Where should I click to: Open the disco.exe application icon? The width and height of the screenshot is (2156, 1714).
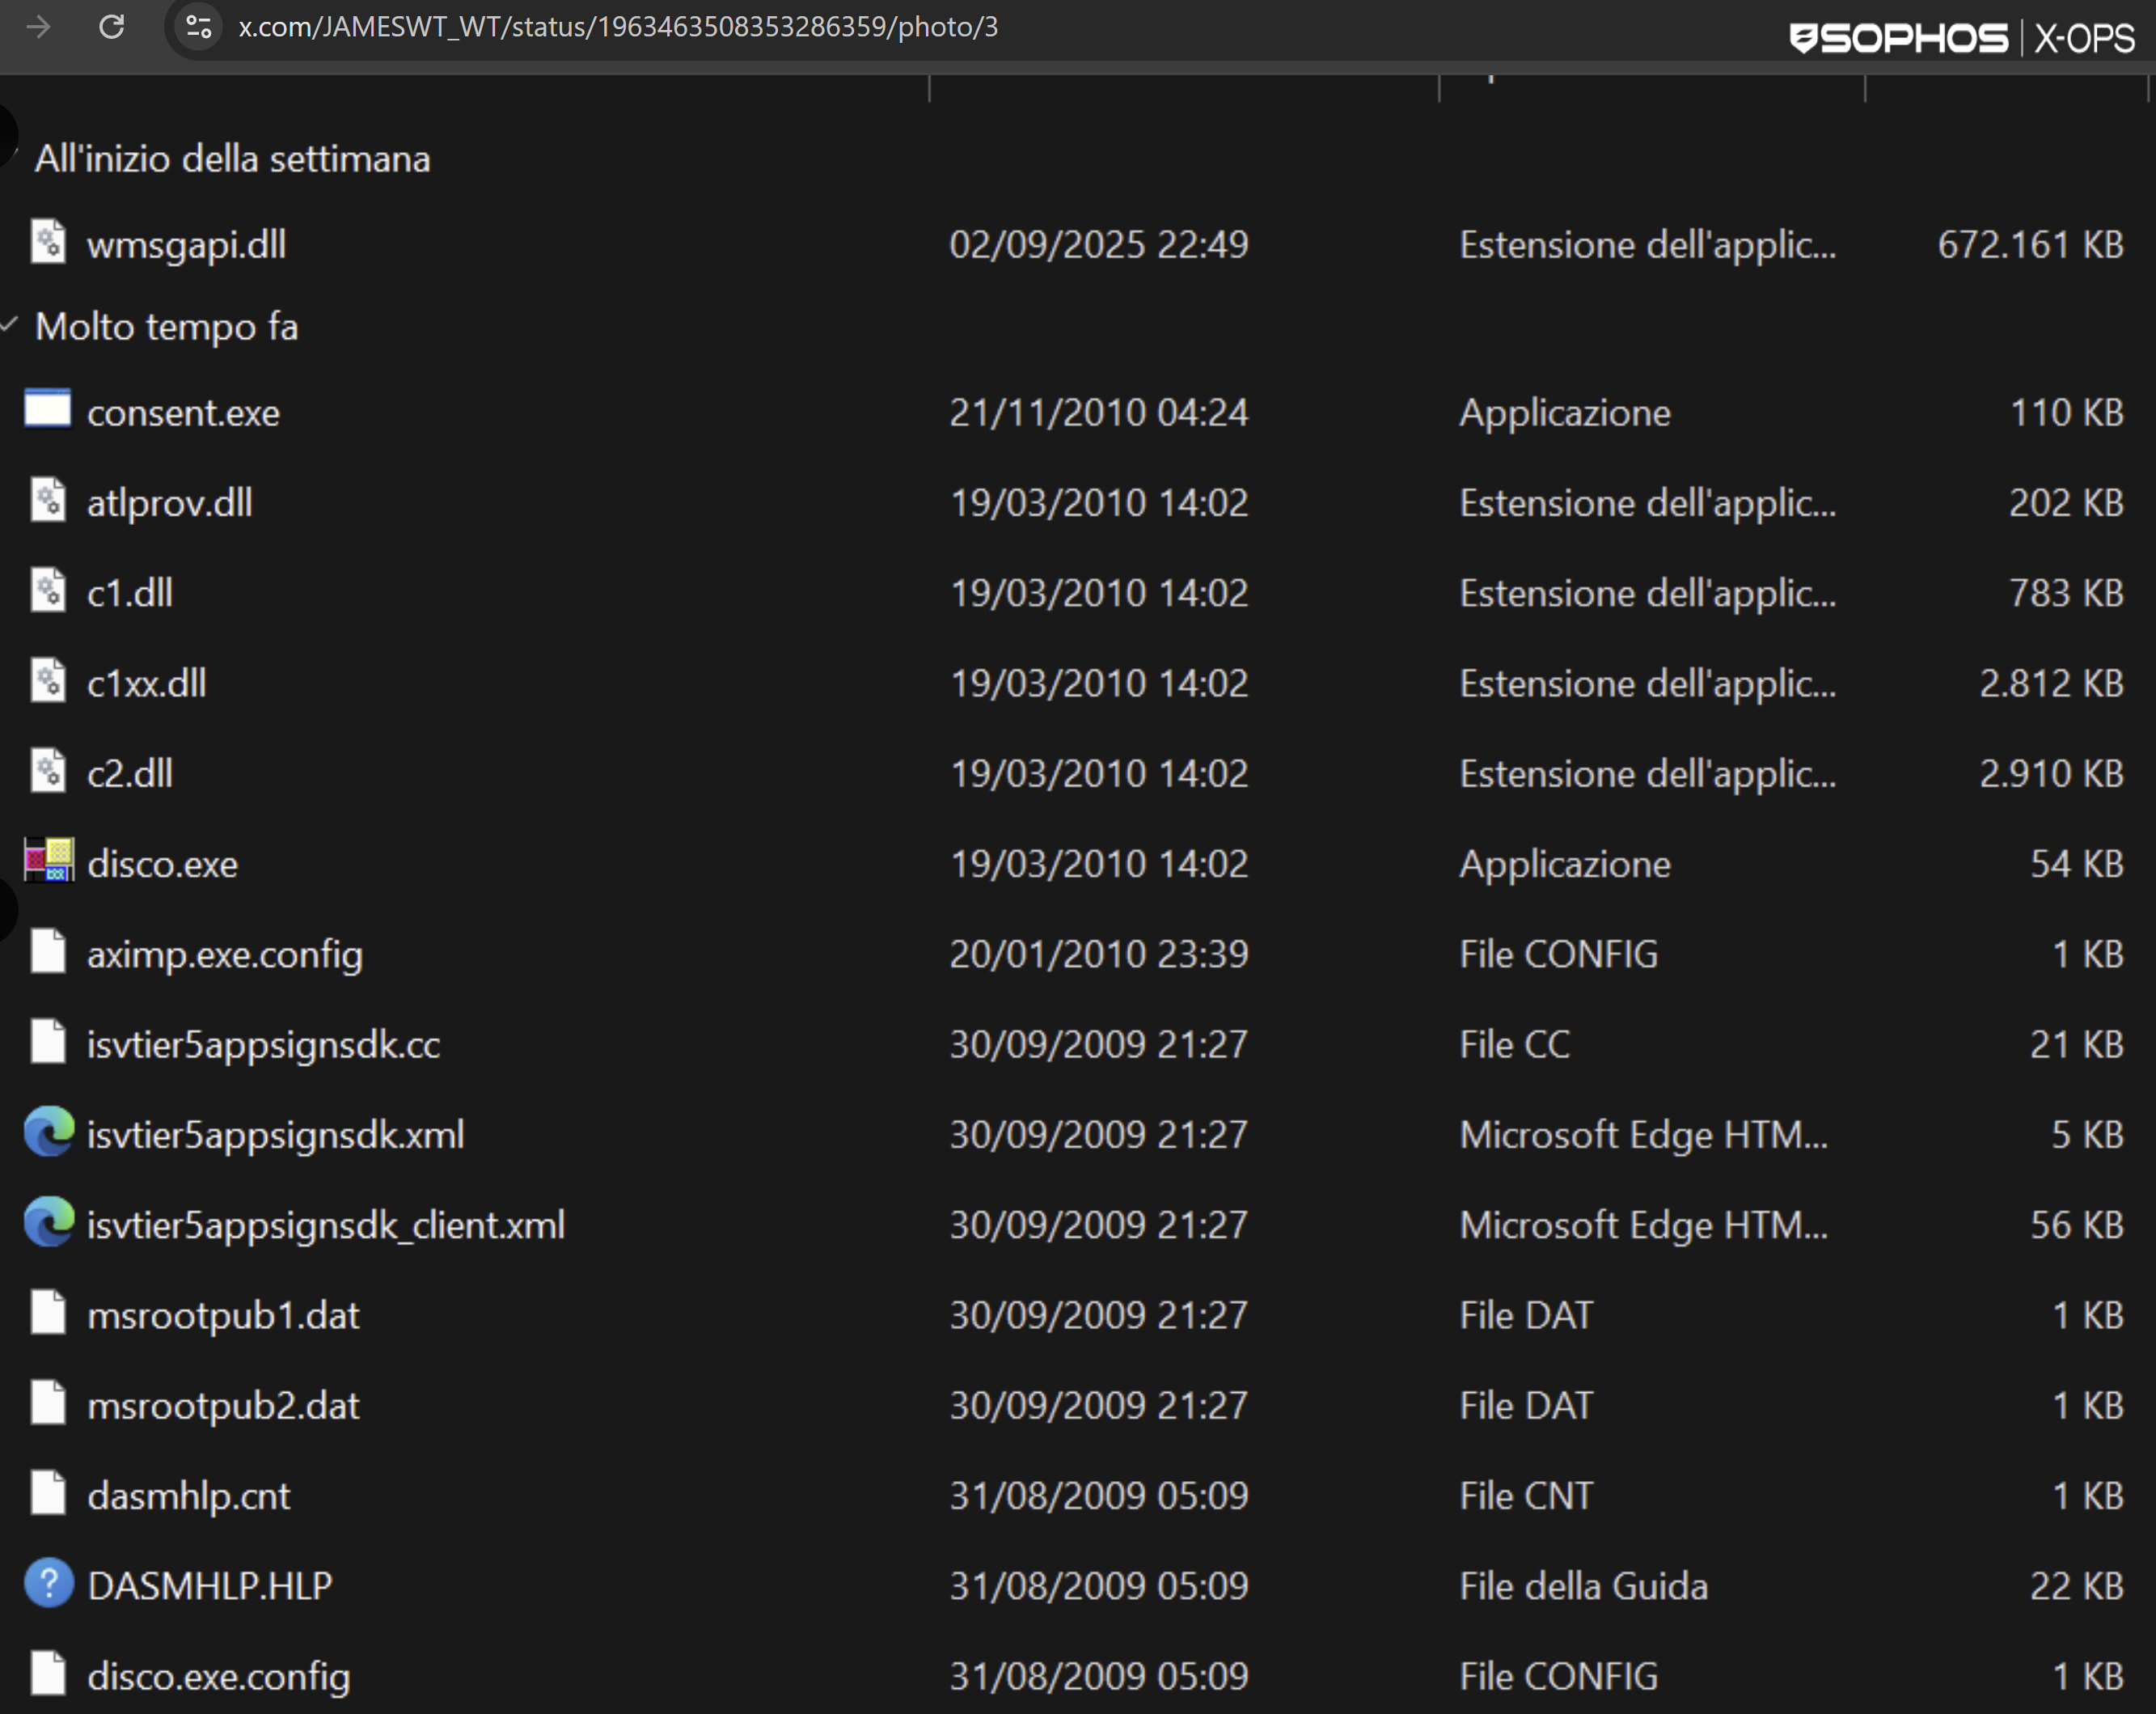click(49, 861)
